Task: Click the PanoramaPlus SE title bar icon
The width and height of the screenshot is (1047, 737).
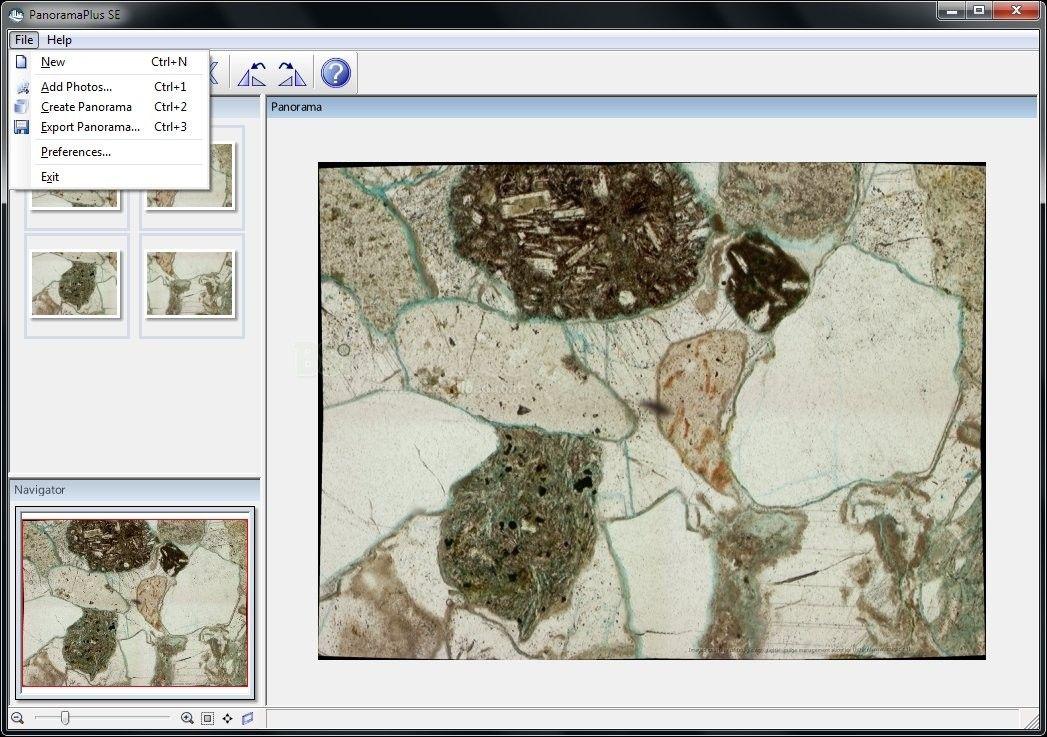Action: point(16,14)
